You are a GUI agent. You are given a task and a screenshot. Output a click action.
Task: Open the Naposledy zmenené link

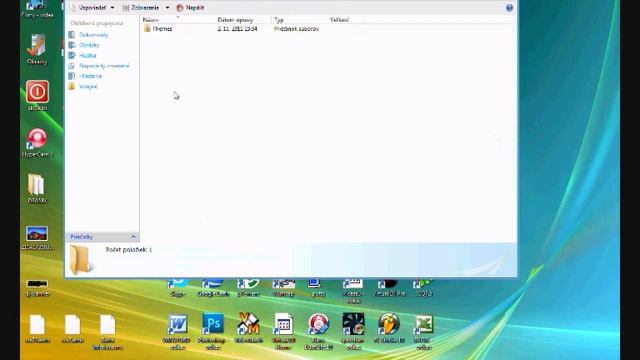tap(104, 66)
